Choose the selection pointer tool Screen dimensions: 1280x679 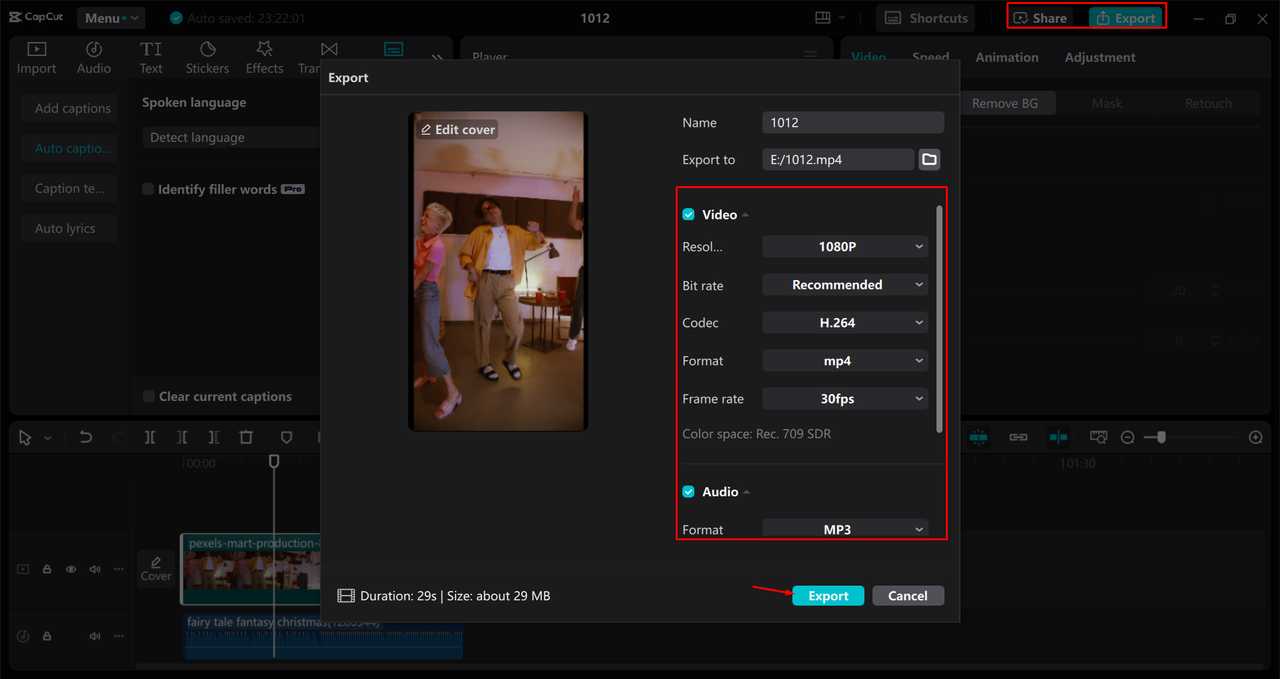point(25,437)
